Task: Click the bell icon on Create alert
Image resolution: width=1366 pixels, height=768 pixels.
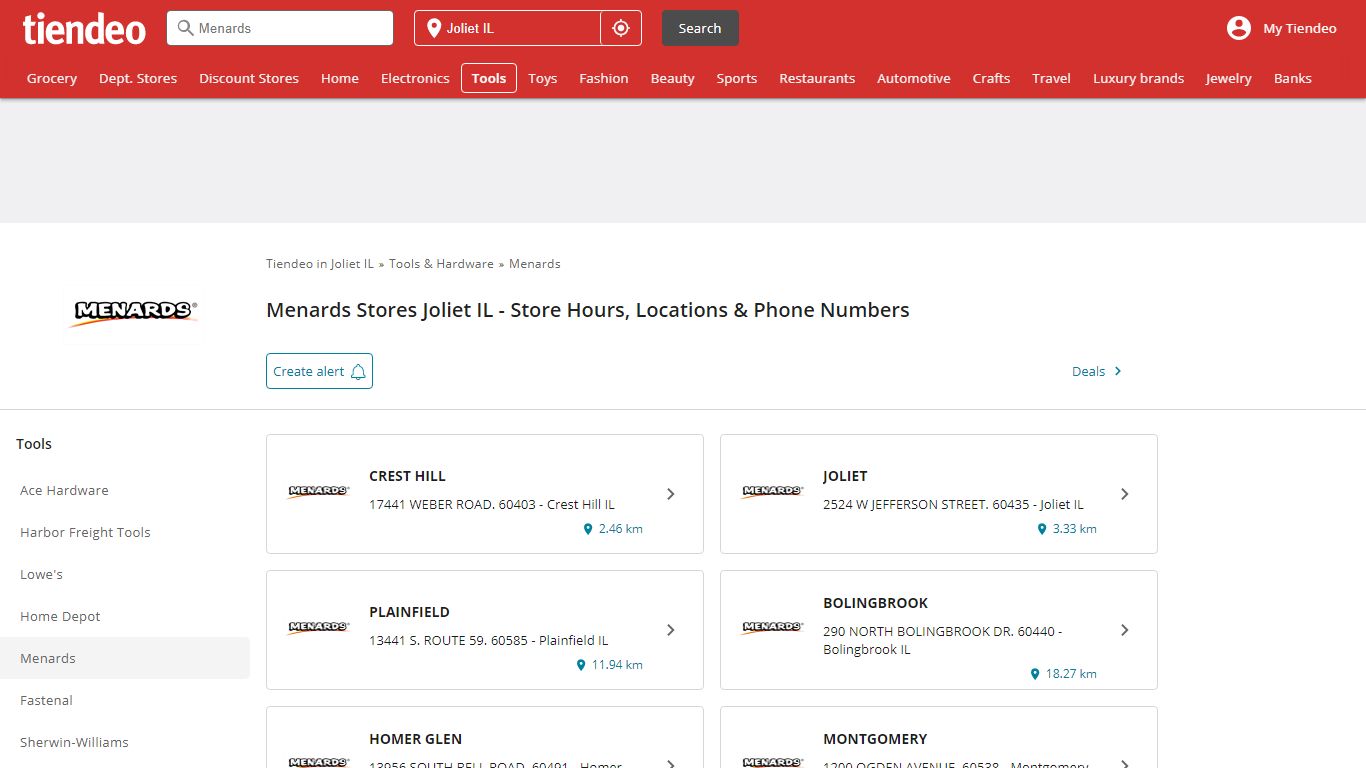Action: point(358,371)
